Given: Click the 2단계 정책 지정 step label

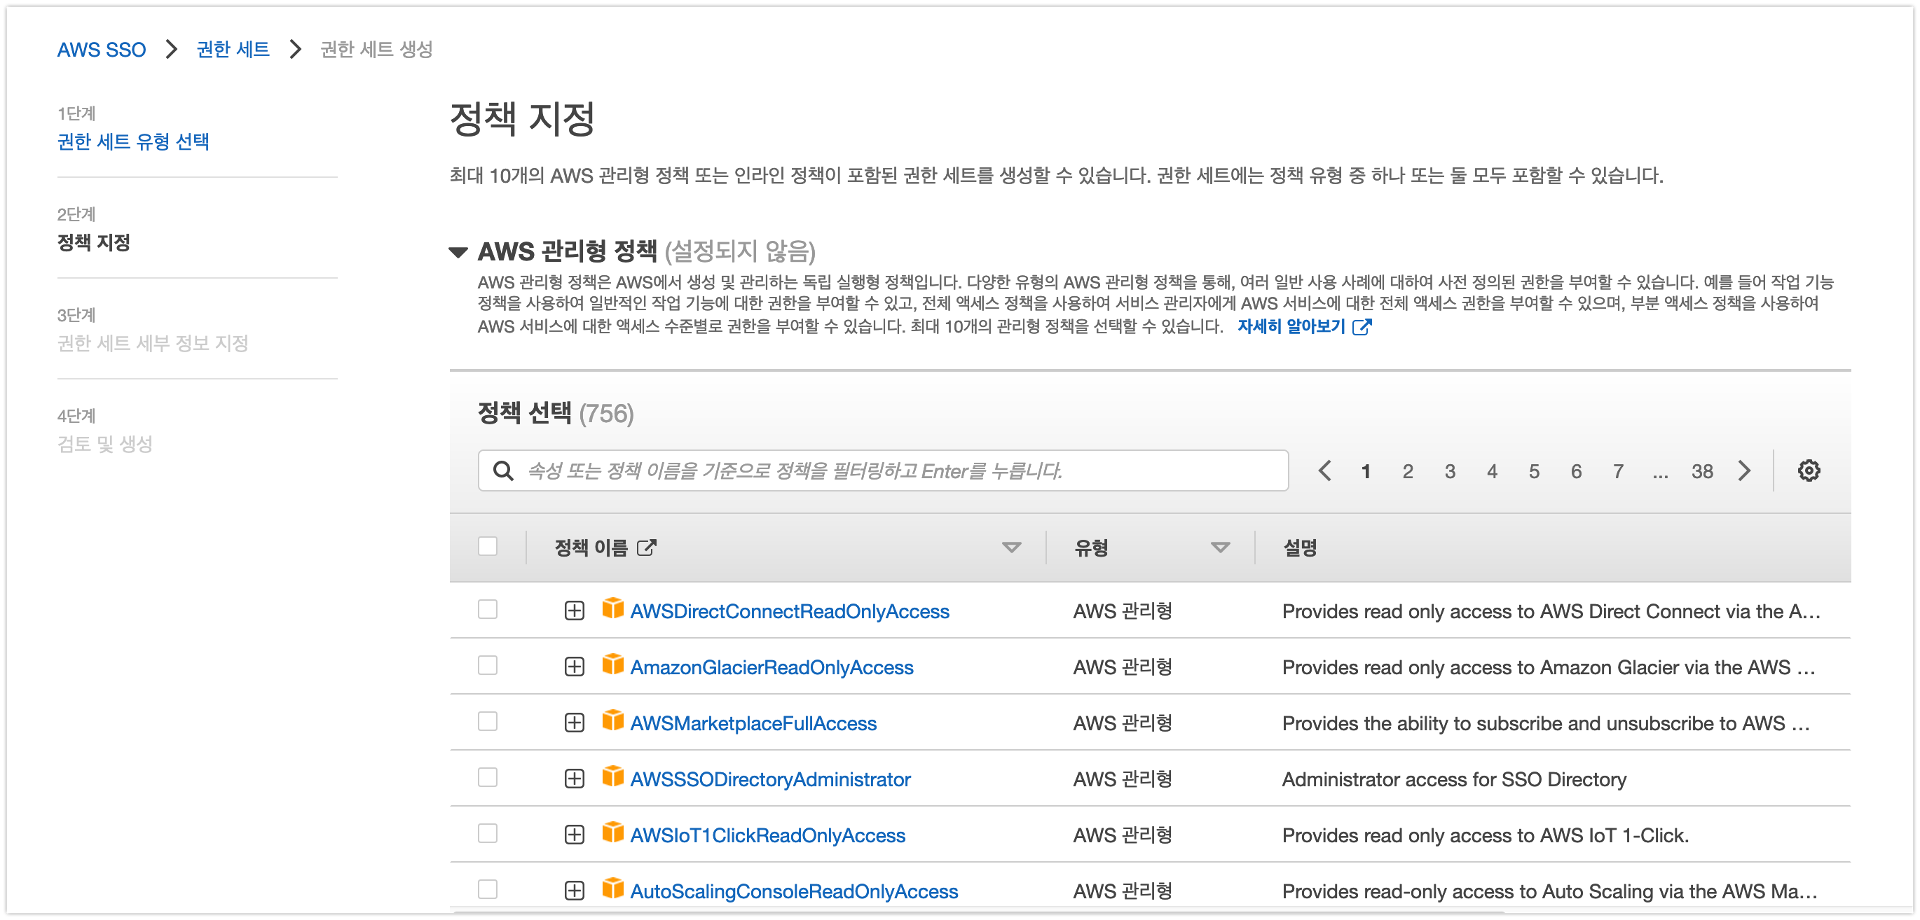Looking at the screenshot, I should pyautogui.click(x=94, y=243).
